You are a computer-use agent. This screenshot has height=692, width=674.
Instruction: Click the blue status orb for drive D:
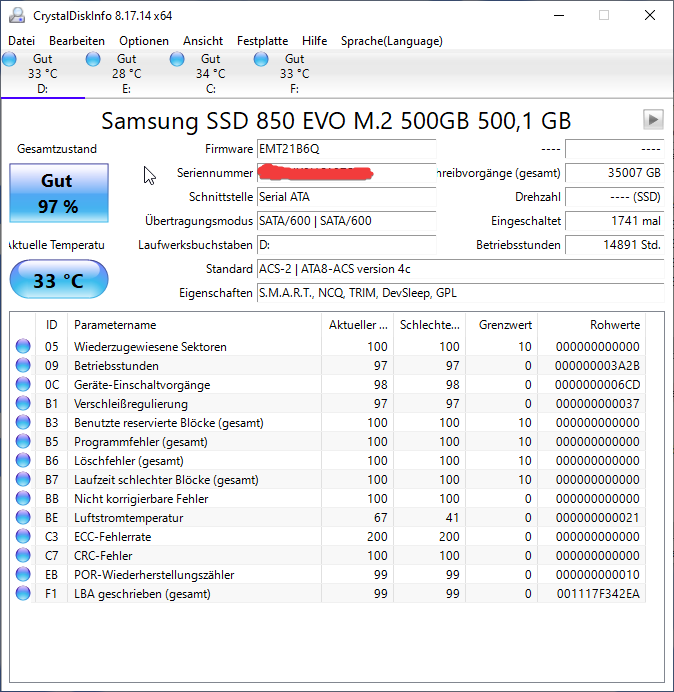click(9, 59)
